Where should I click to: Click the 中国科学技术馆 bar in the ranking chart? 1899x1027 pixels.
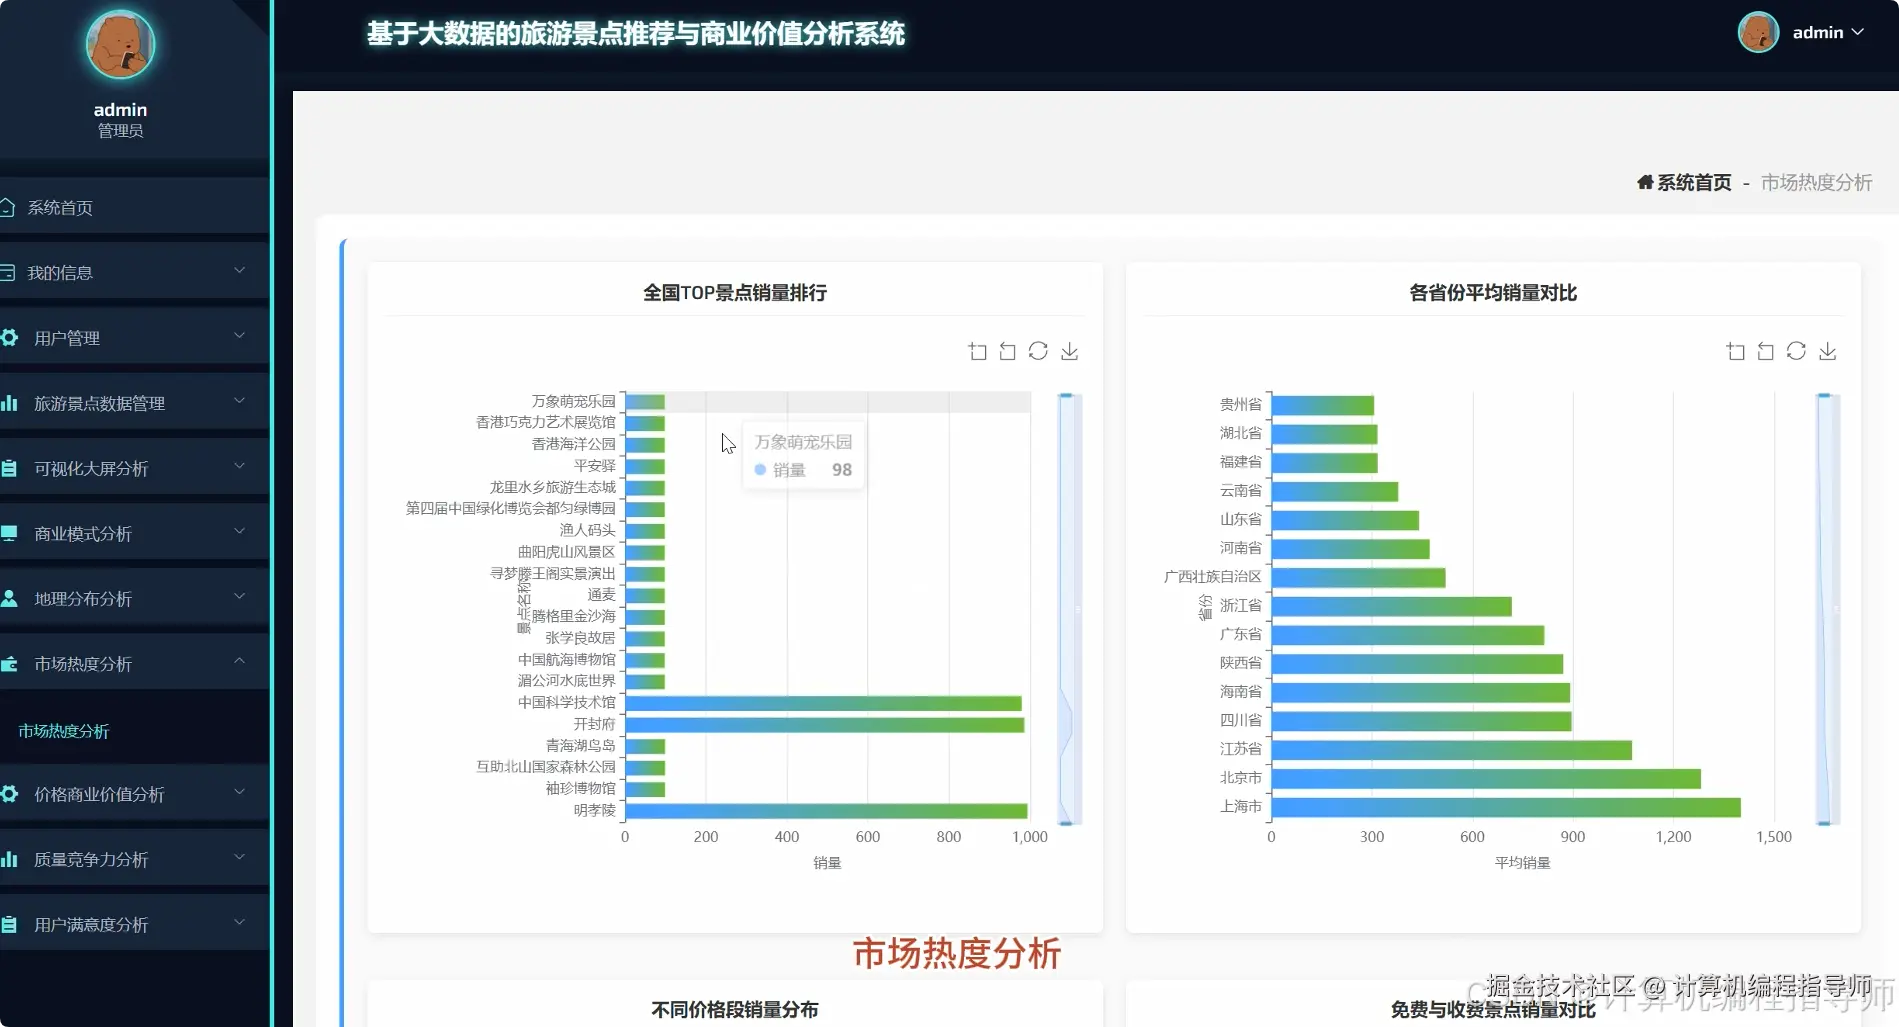(x=823, y=703)
